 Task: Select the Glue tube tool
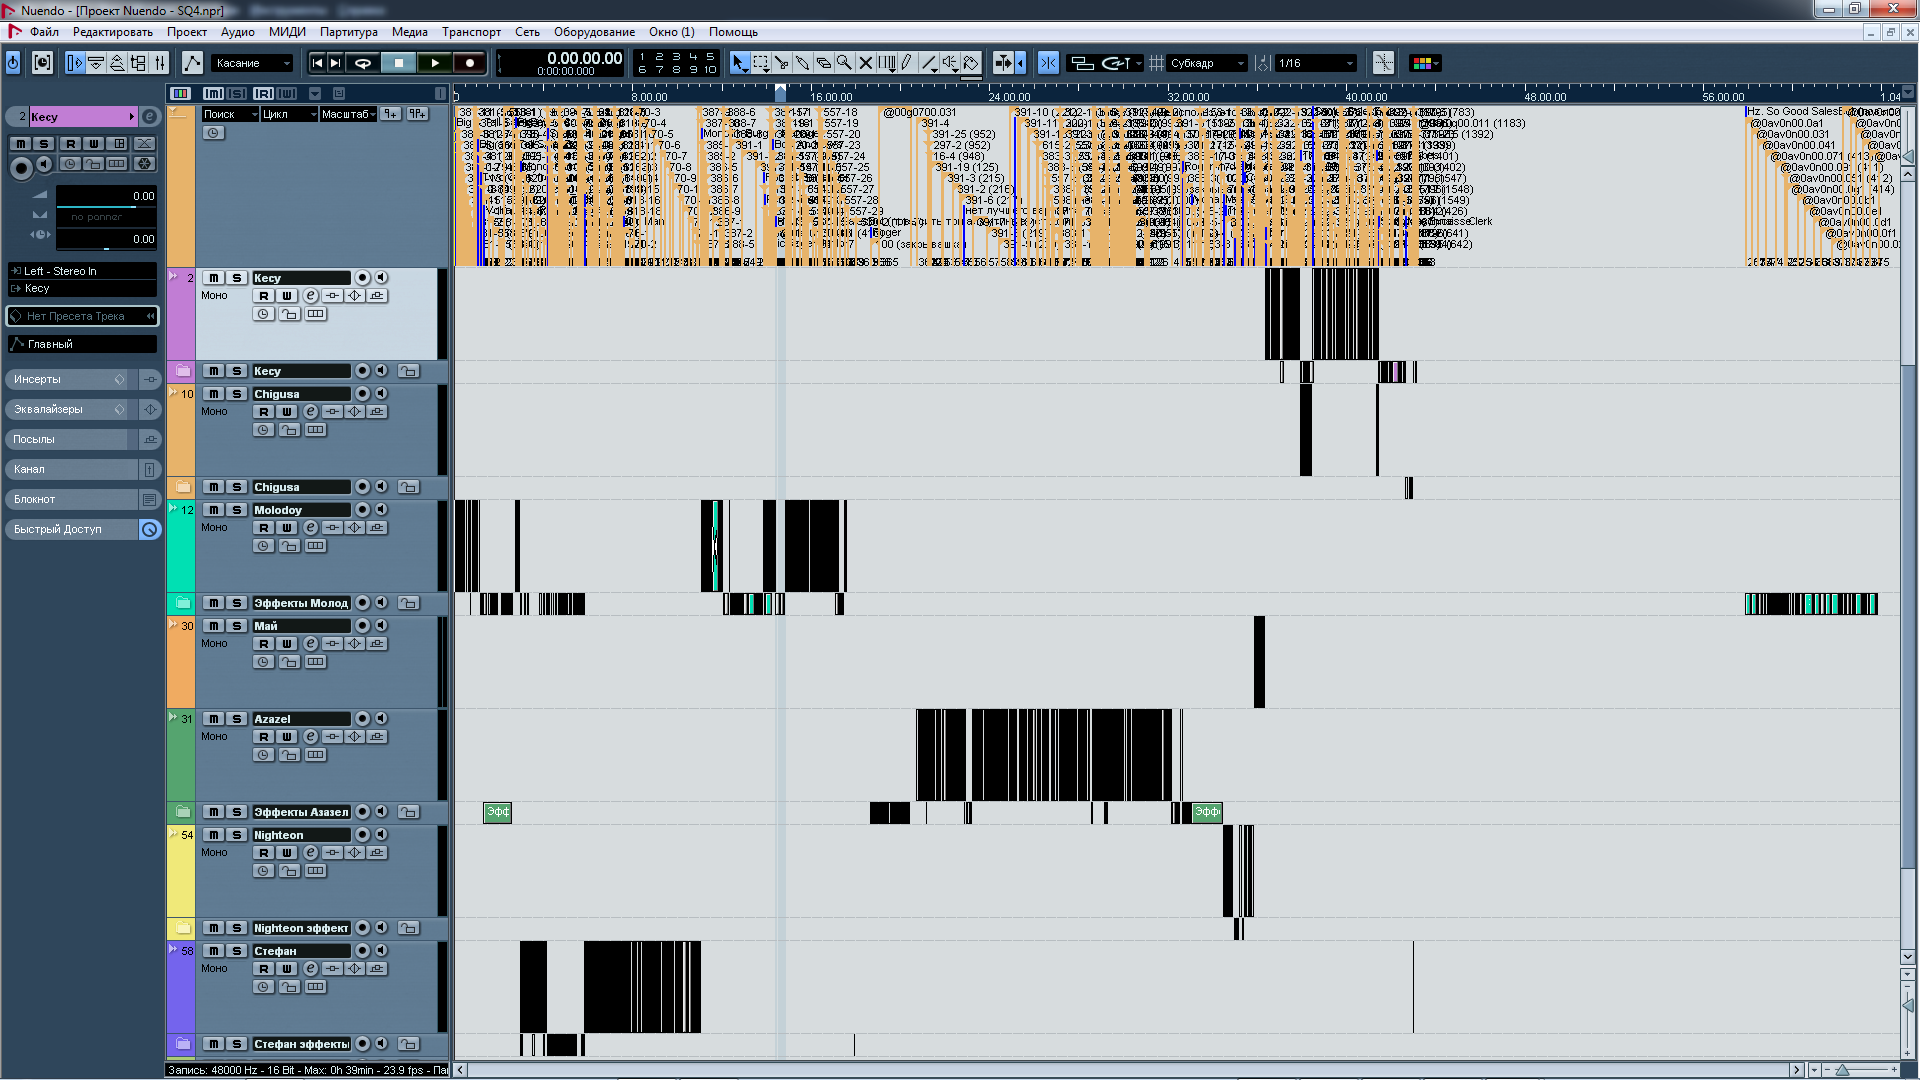tap(802, 63)
